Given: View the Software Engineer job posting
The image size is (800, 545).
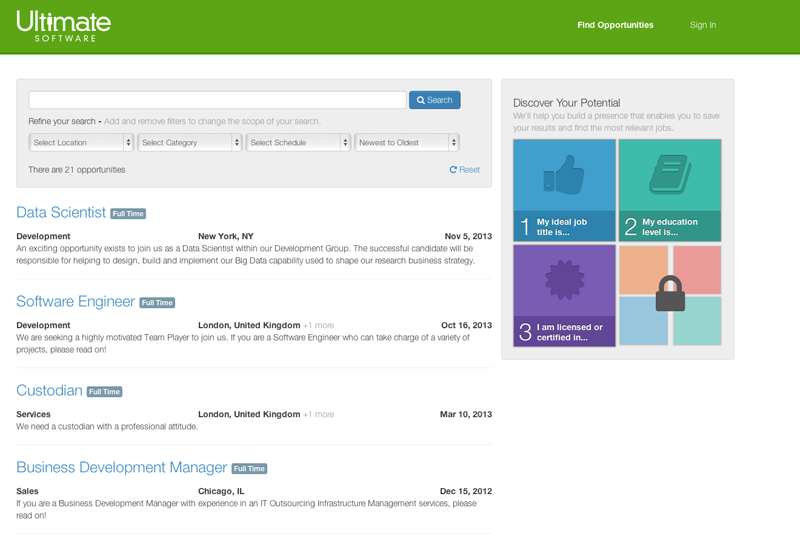Looking at the screenshot, I should 75,301.
